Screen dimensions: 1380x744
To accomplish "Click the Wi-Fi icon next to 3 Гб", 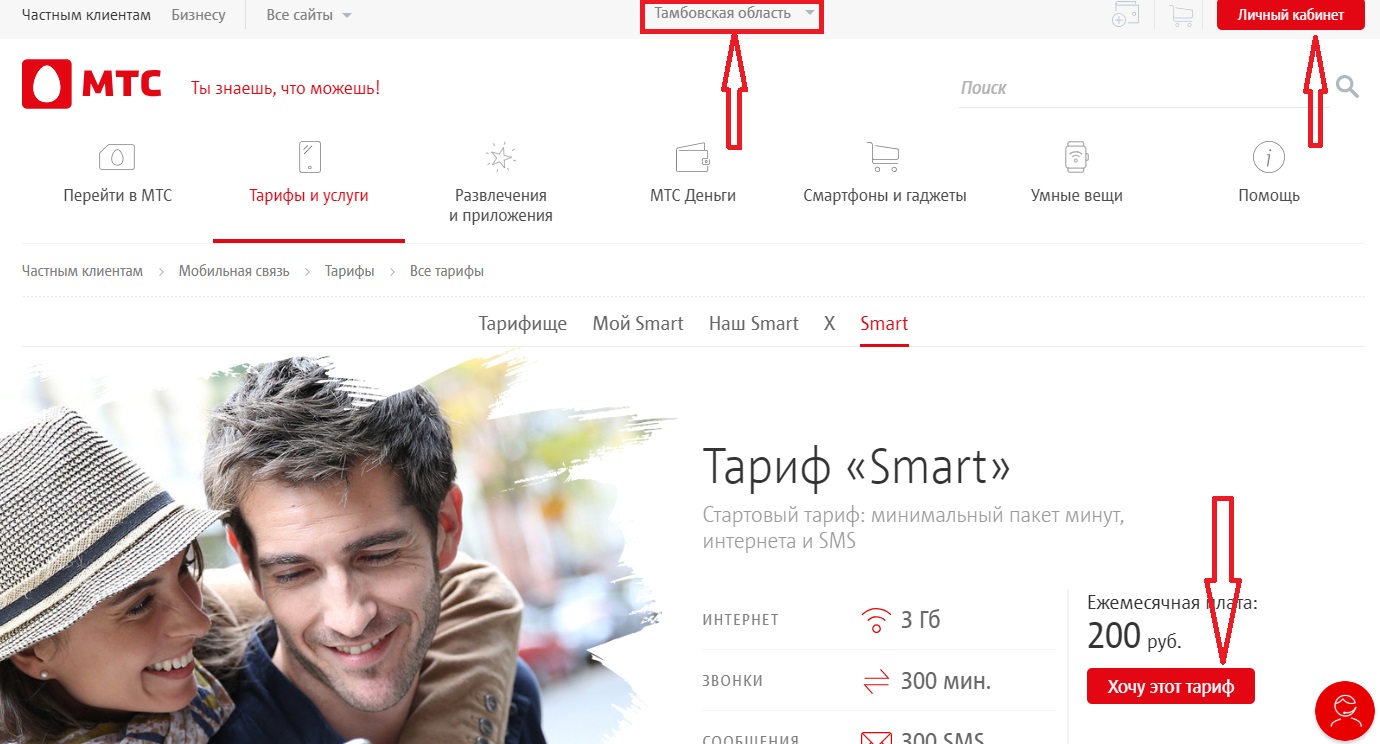I will (876, 621).
